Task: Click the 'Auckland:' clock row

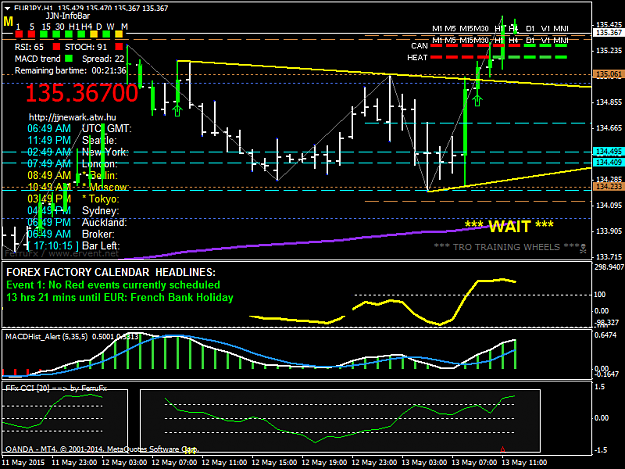Action: (77, 222)
